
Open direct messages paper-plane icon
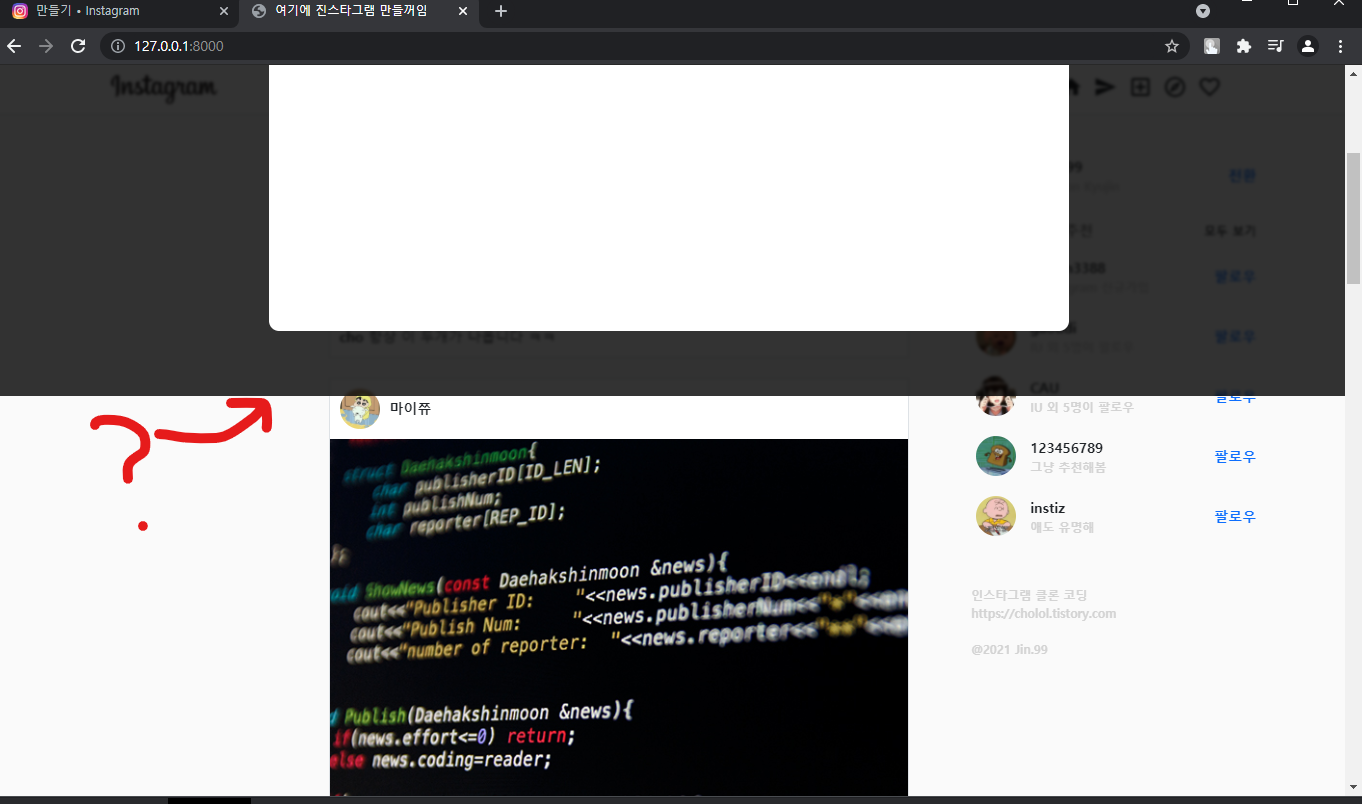click(x=1104, y=88)
